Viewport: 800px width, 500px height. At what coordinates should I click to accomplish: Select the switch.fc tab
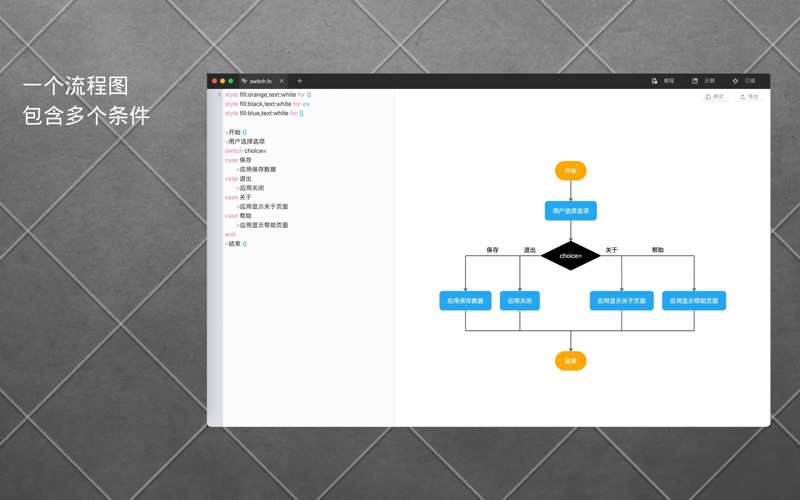click(259, 81)
